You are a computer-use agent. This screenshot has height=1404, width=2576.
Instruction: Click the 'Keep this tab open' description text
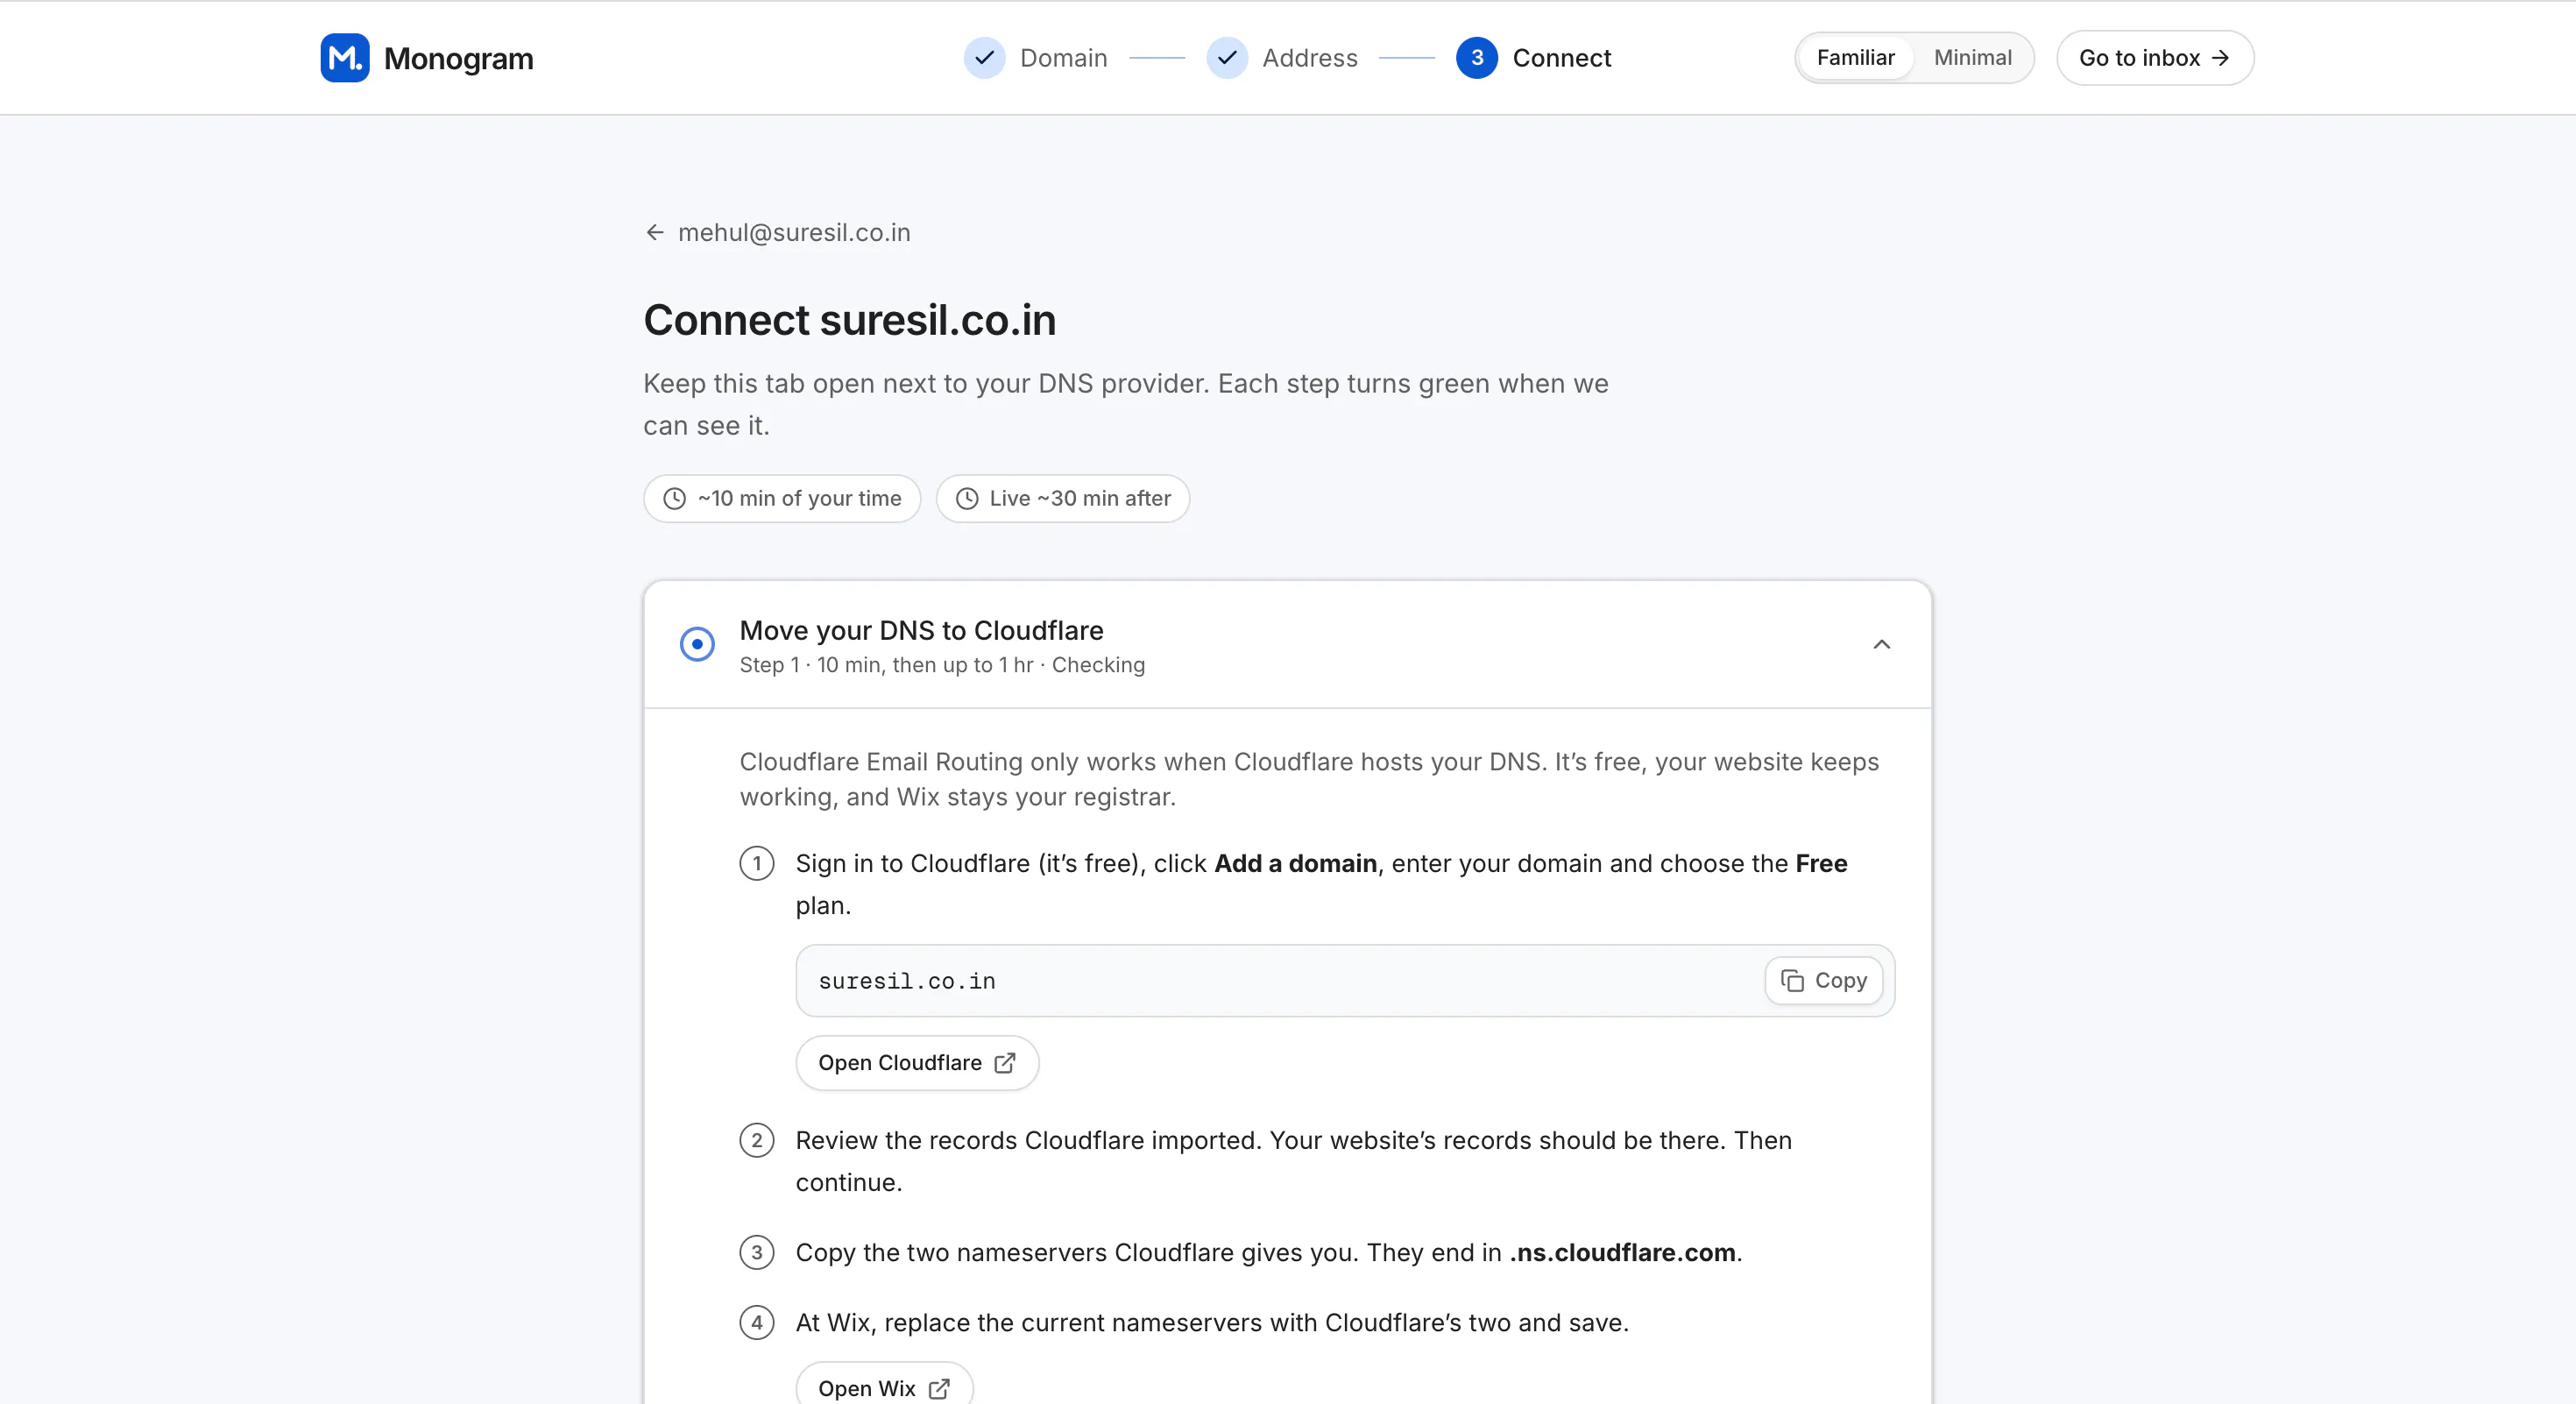[x=1126, y=405]
